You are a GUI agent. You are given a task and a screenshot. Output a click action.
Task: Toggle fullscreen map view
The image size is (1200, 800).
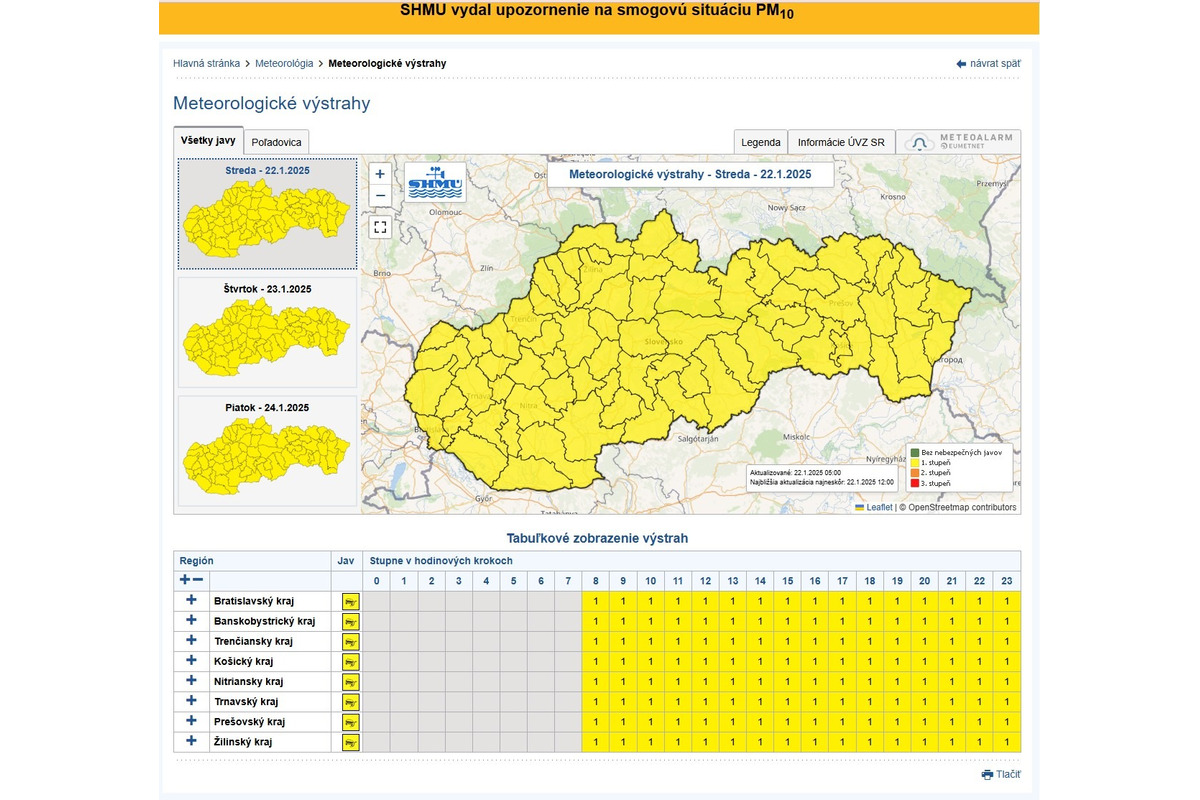pos(380,227)
